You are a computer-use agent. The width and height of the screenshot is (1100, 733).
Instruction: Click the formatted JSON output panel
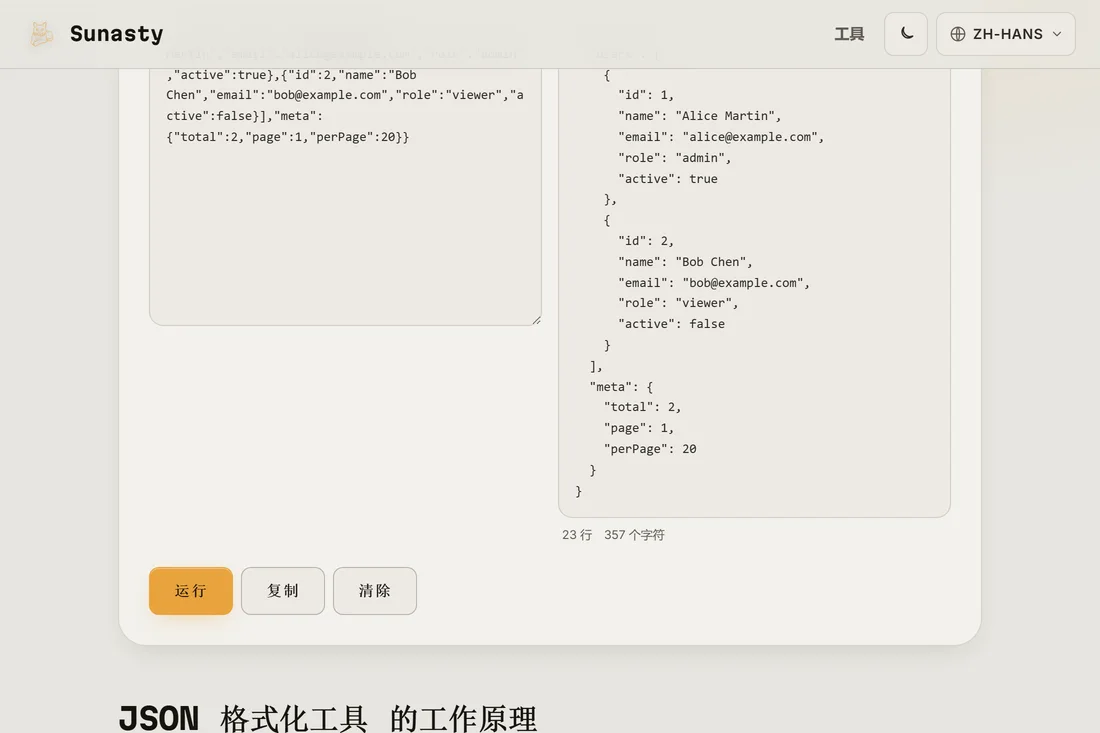coord(754,292)
